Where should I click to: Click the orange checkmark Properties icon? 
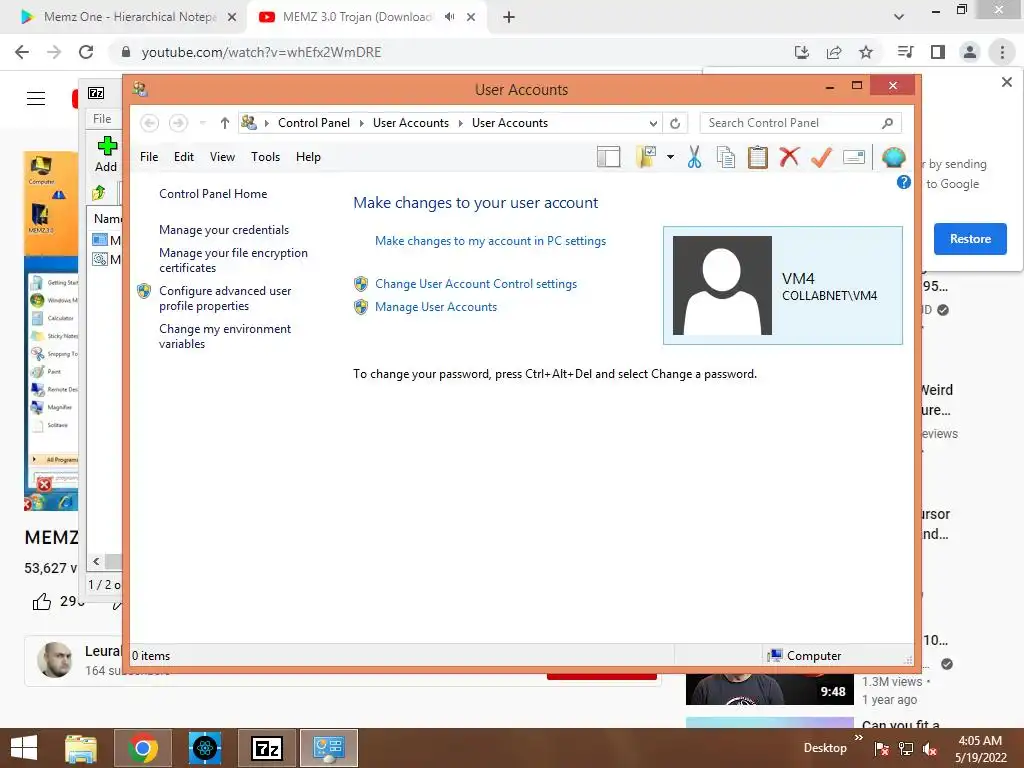click(x=821, y=157)
